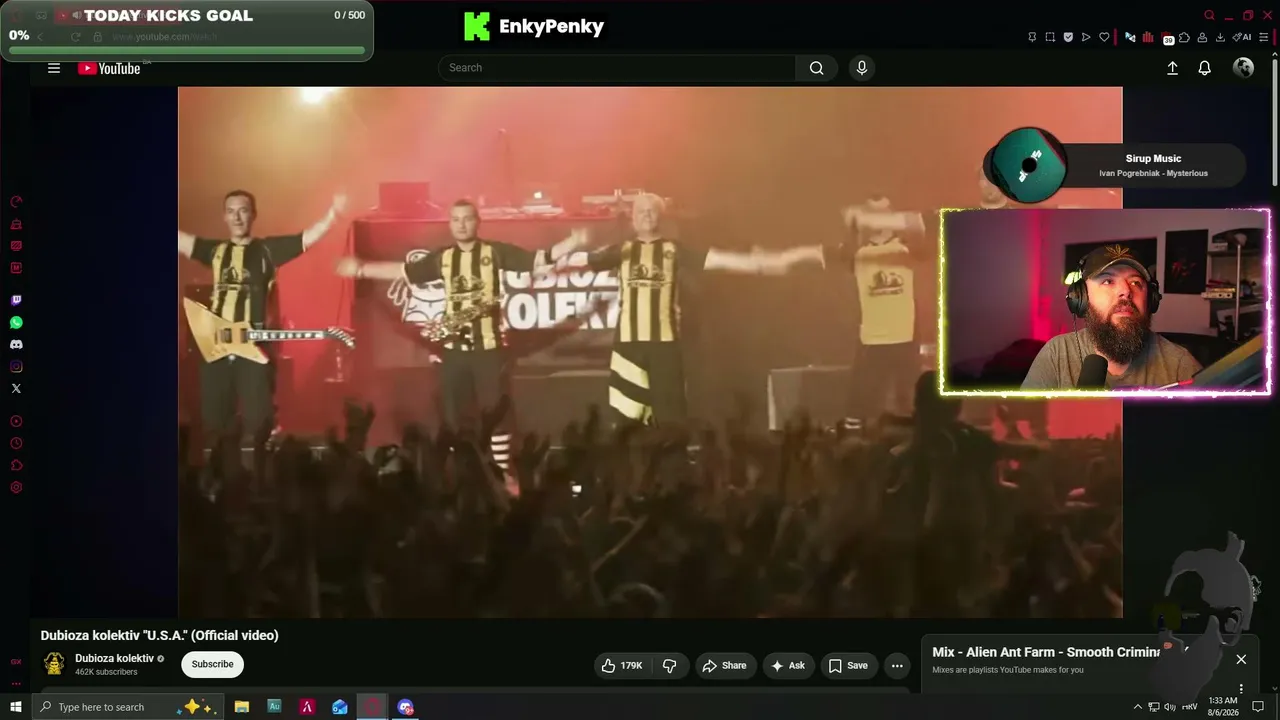
Task: Share the Dubioza kolektiv video
Action: pyautogui.click(x=724, y=666)
